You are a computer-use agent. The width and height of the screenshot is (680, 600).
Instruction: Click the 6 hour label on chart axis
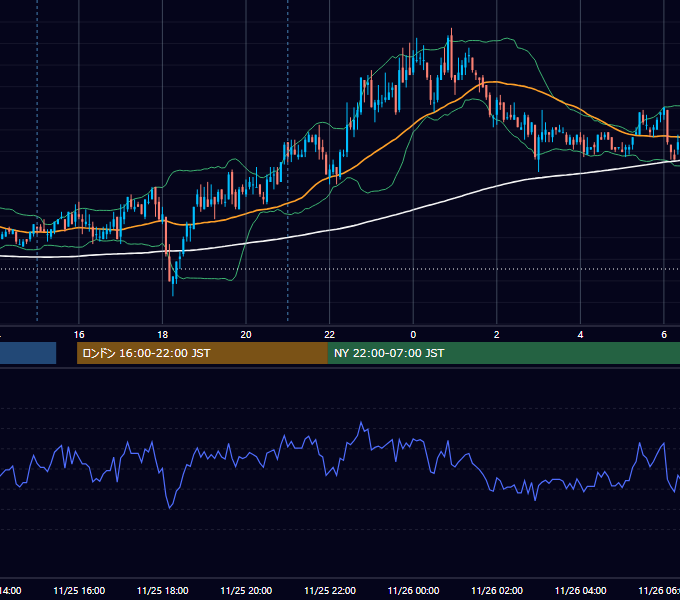(664, 335)
